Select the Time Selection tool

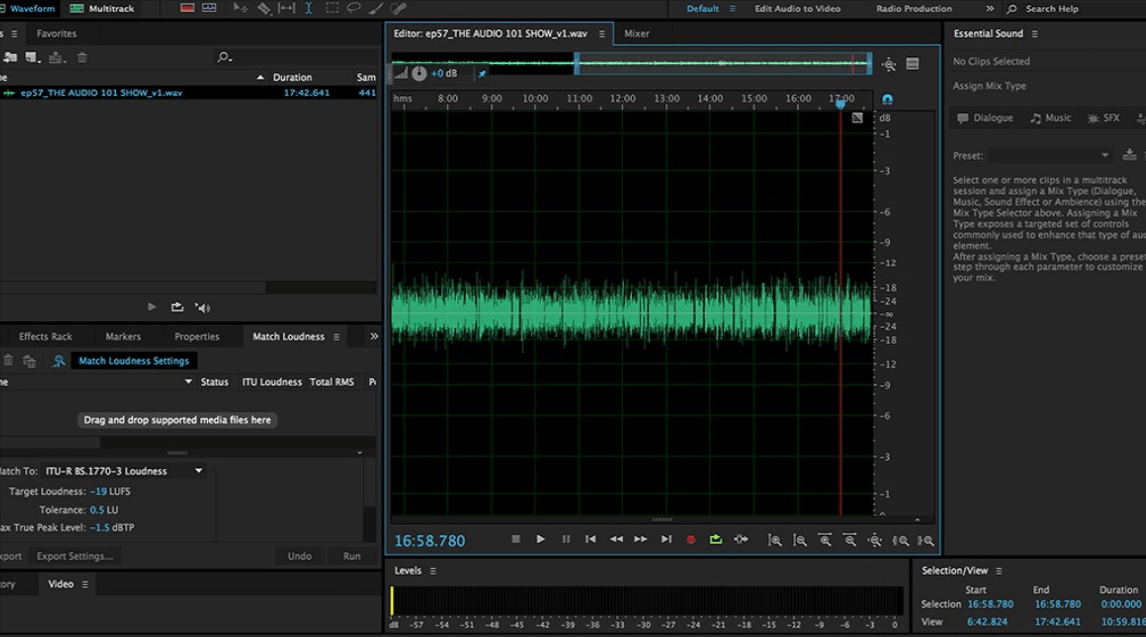(308, 8)
